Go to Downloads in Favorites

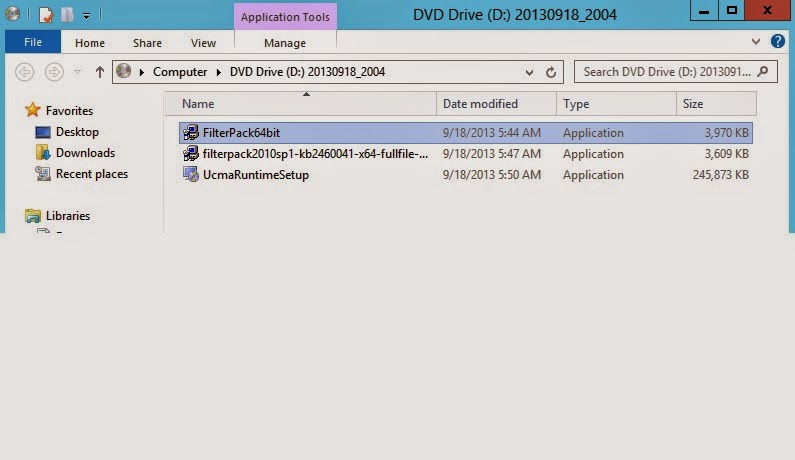(85, 153)
